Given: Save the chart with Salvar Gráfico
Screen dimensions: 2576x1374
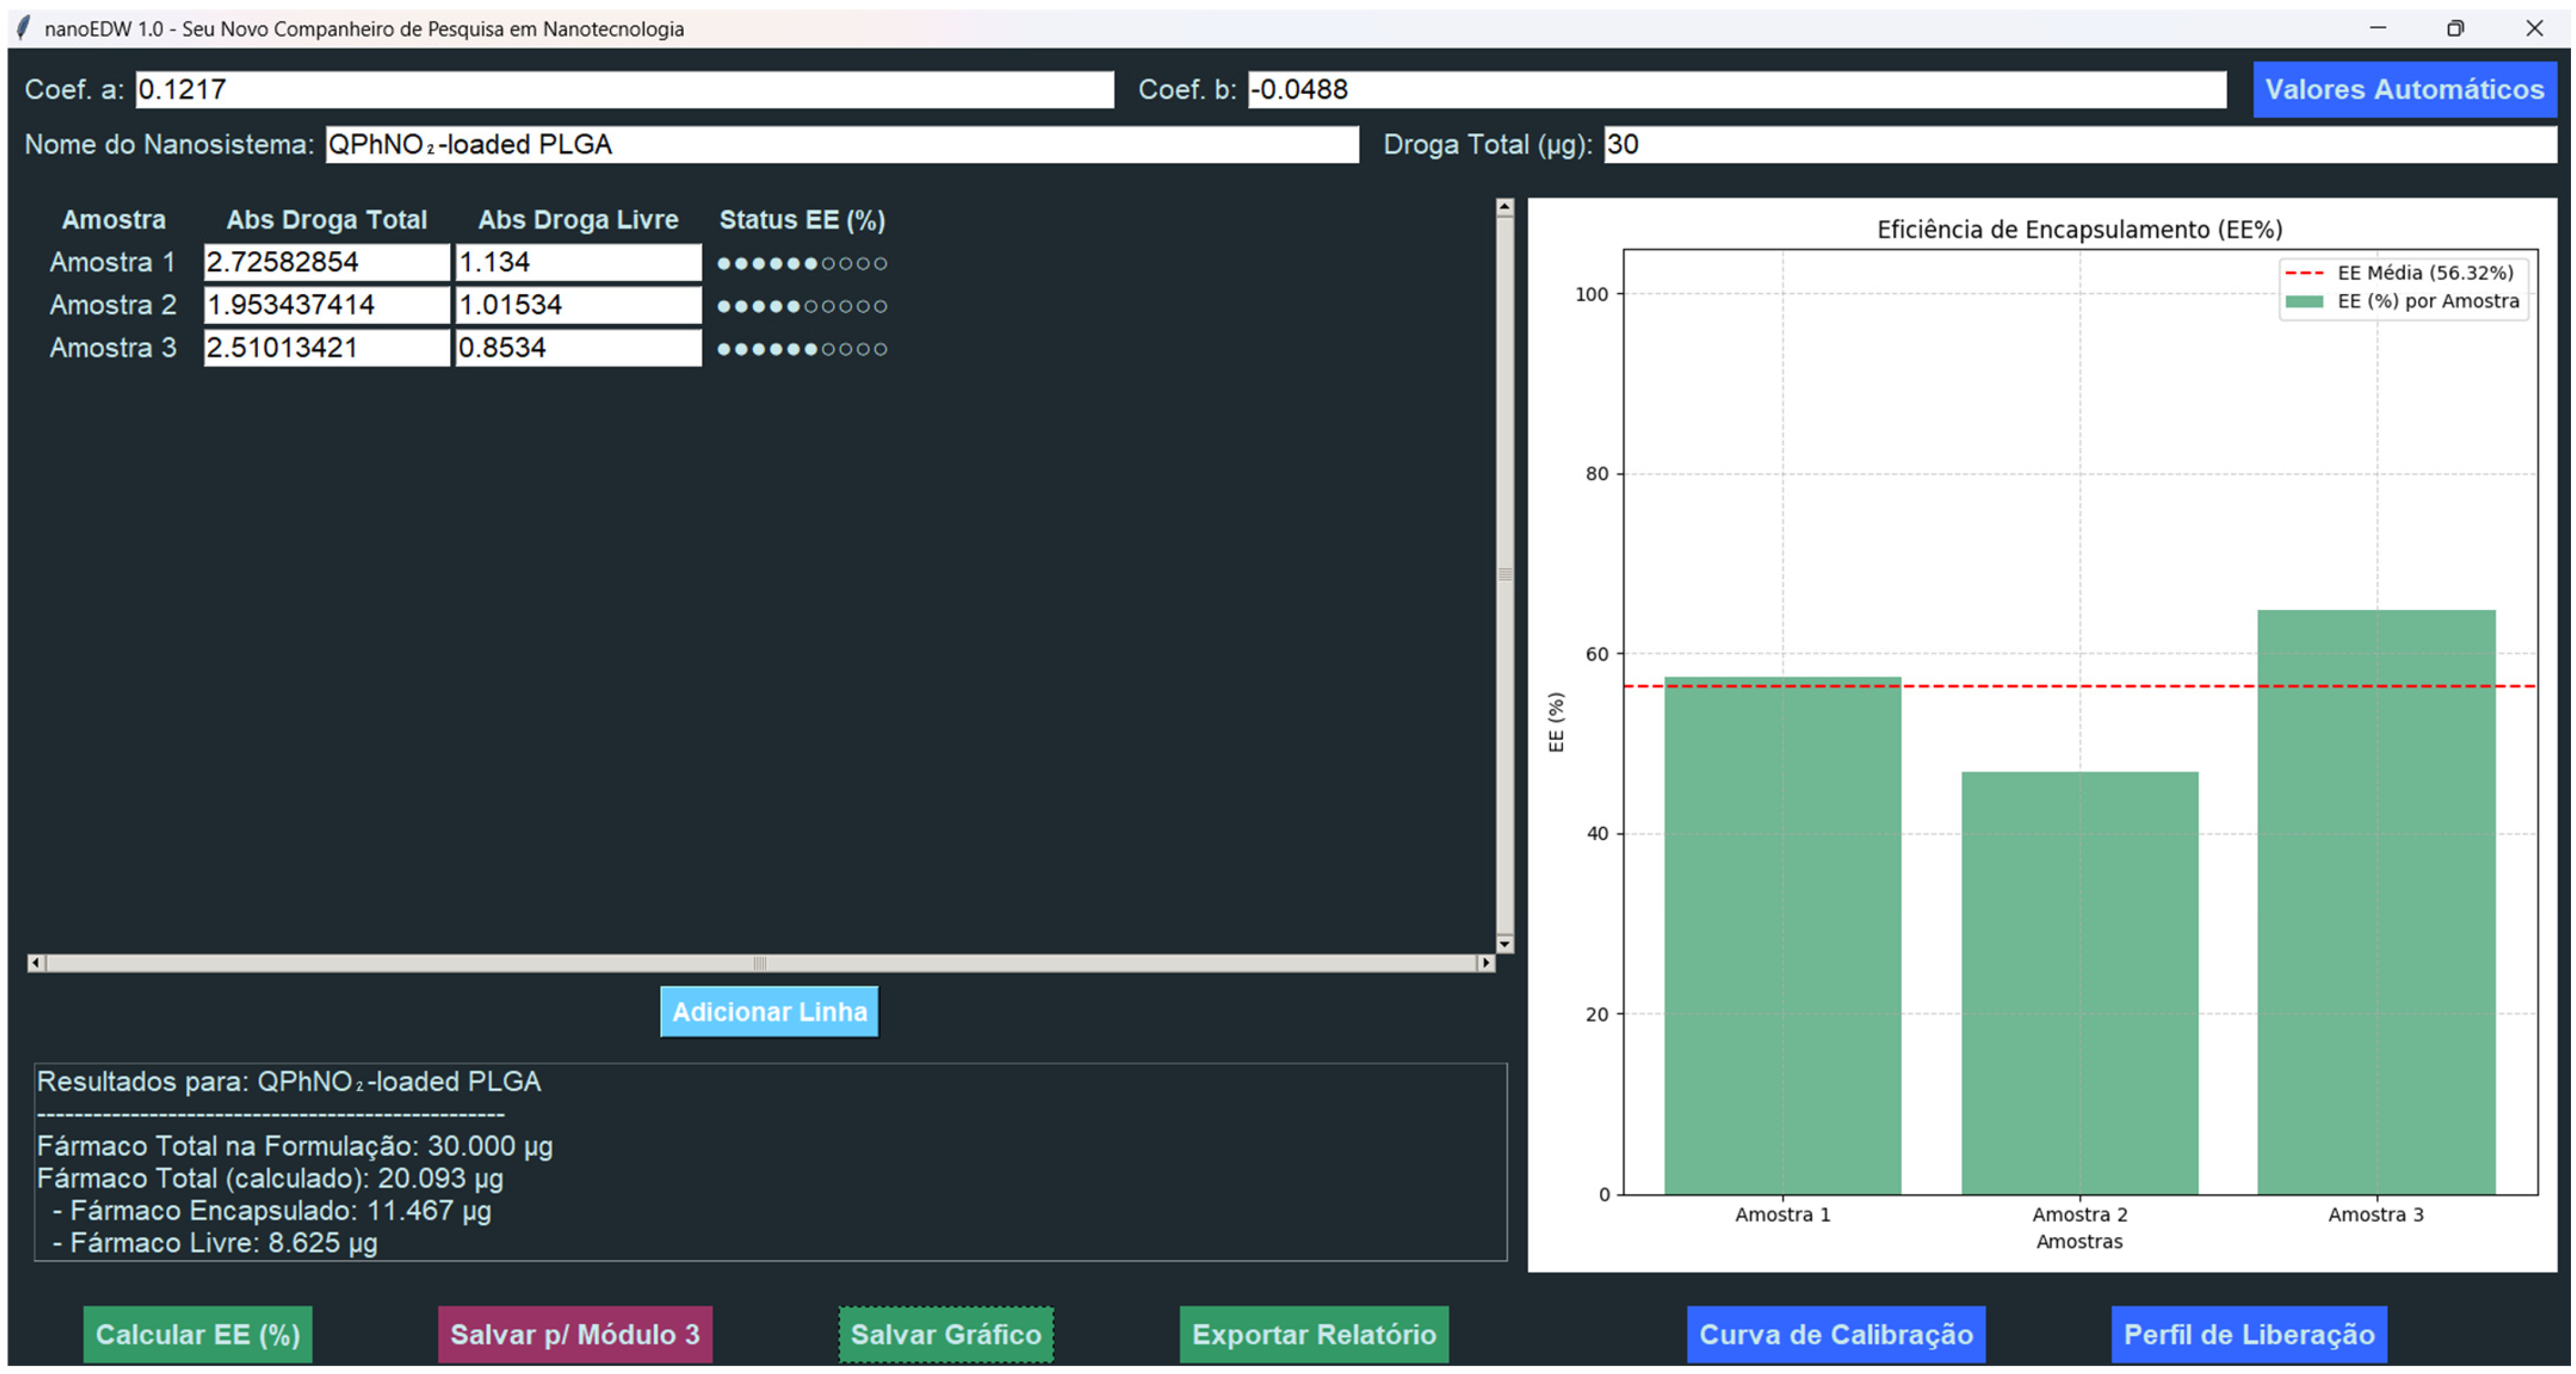Looking at the screenshot, I should coord(945,1334).
